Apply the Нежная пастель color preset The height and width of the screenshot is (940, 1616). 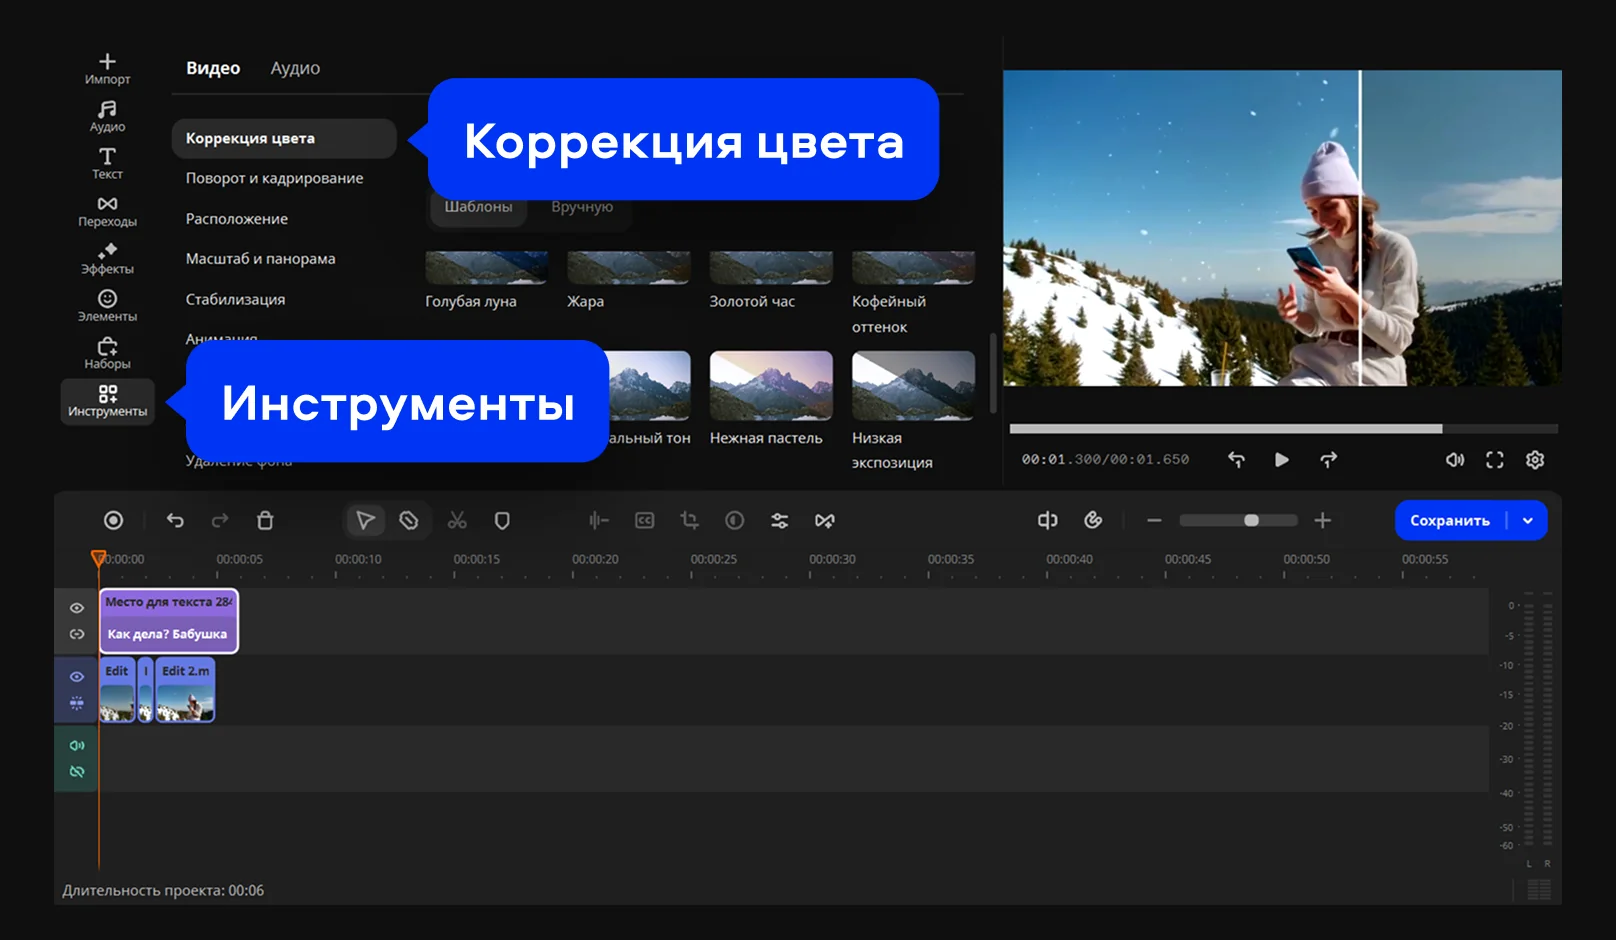click(x=770, y=386)
